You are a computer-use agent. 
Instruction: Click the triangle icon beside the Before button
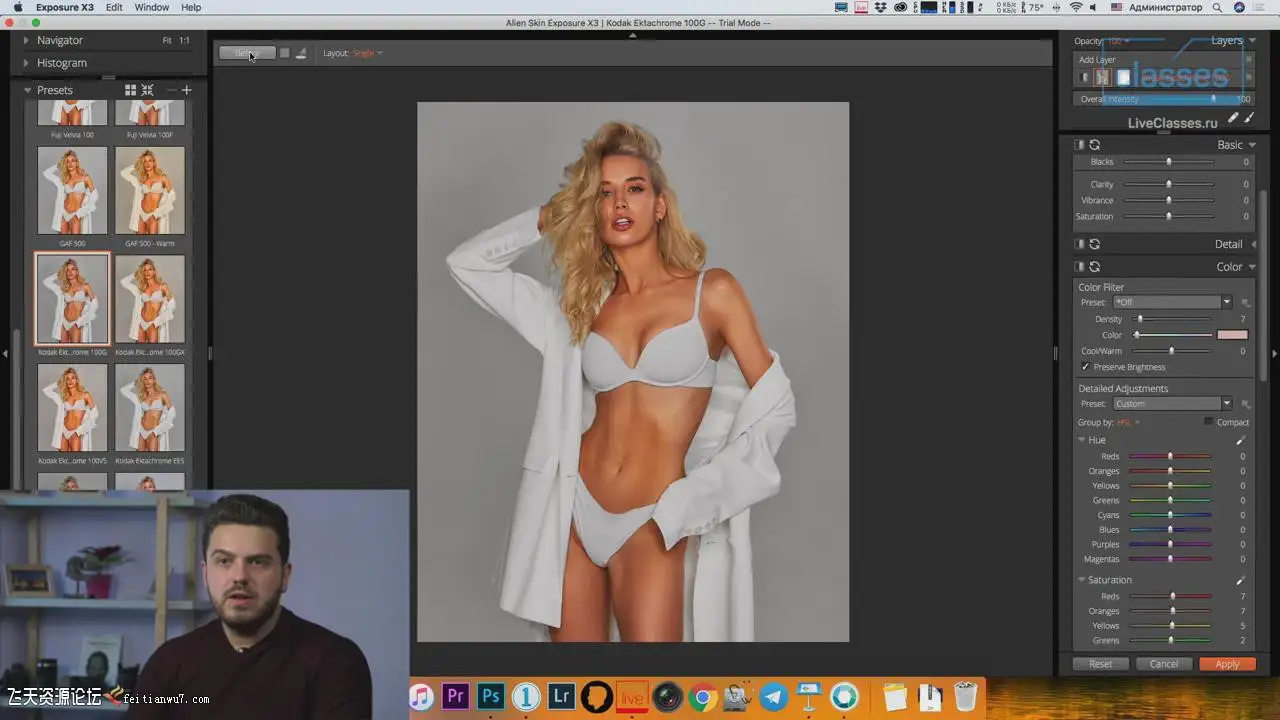tap(301, 53)
